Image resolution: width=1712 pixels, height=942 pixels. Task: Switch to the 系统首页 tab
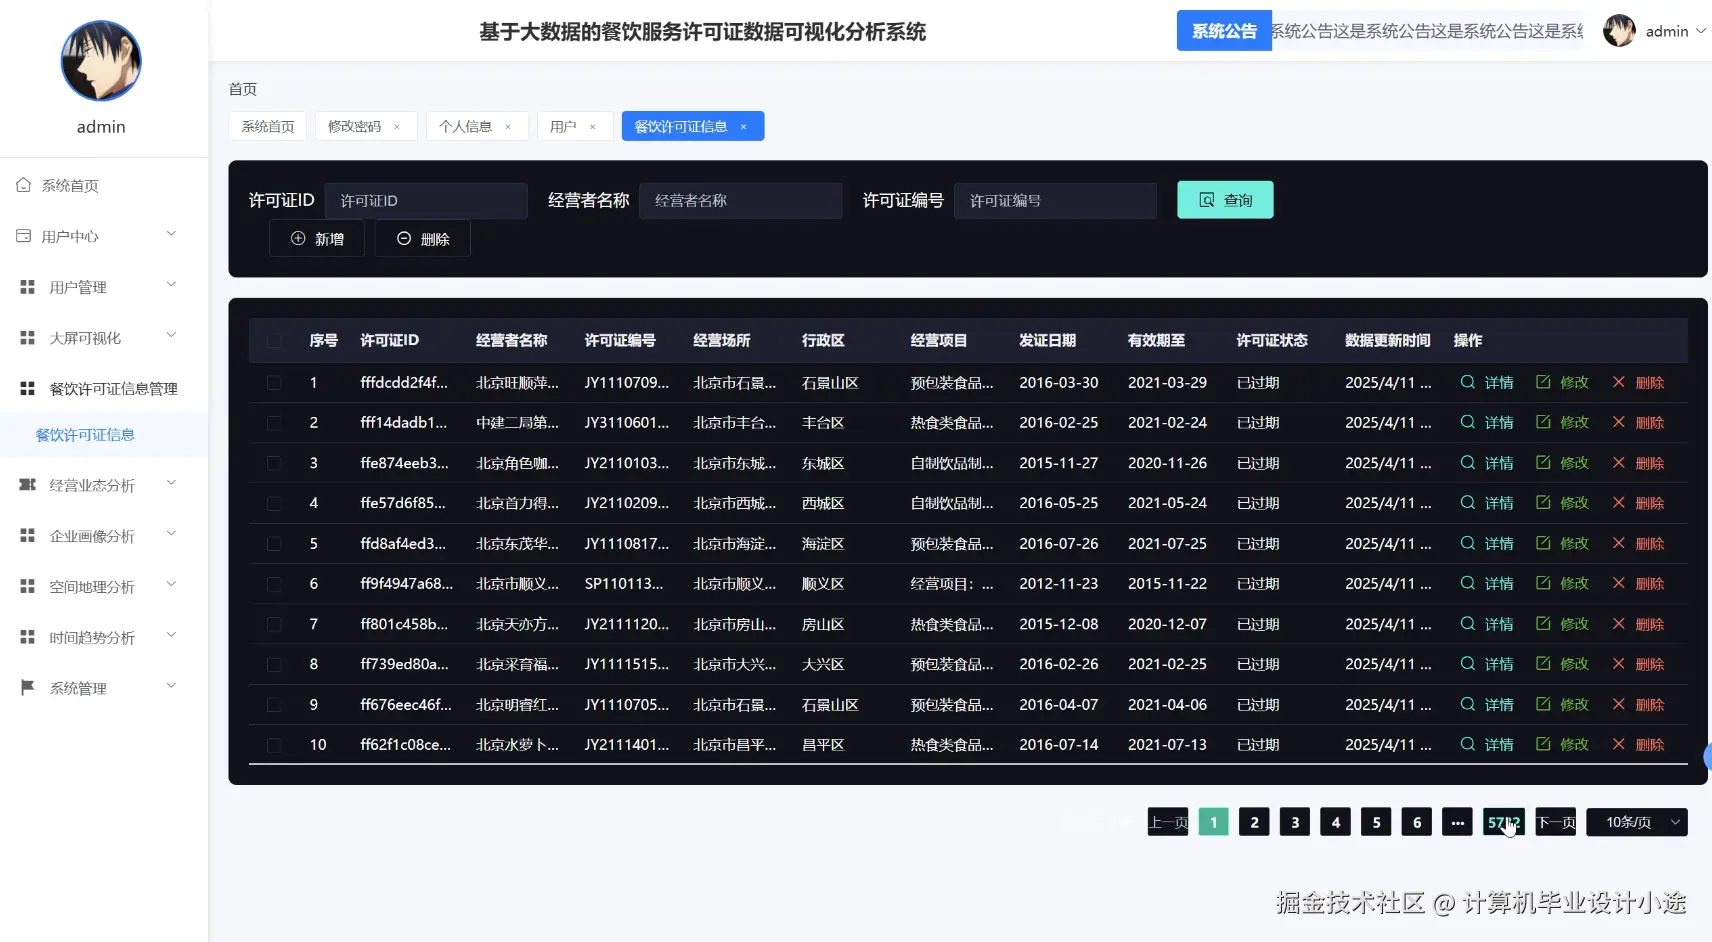pos(268,126)
